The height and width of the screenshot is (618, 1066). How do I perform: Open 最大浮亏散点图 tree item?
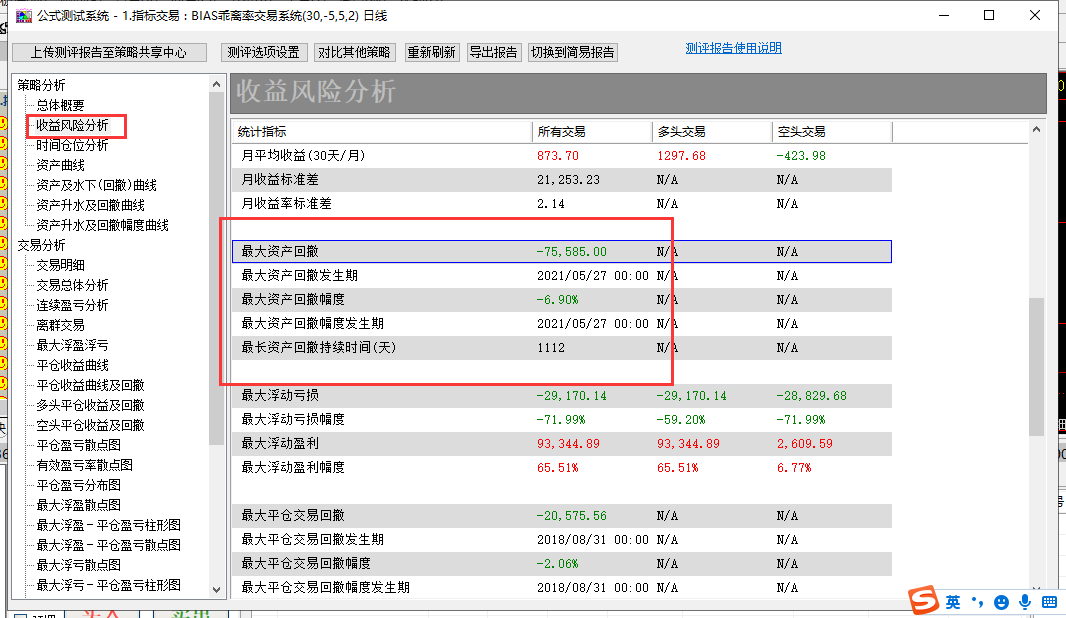[78, 565]
